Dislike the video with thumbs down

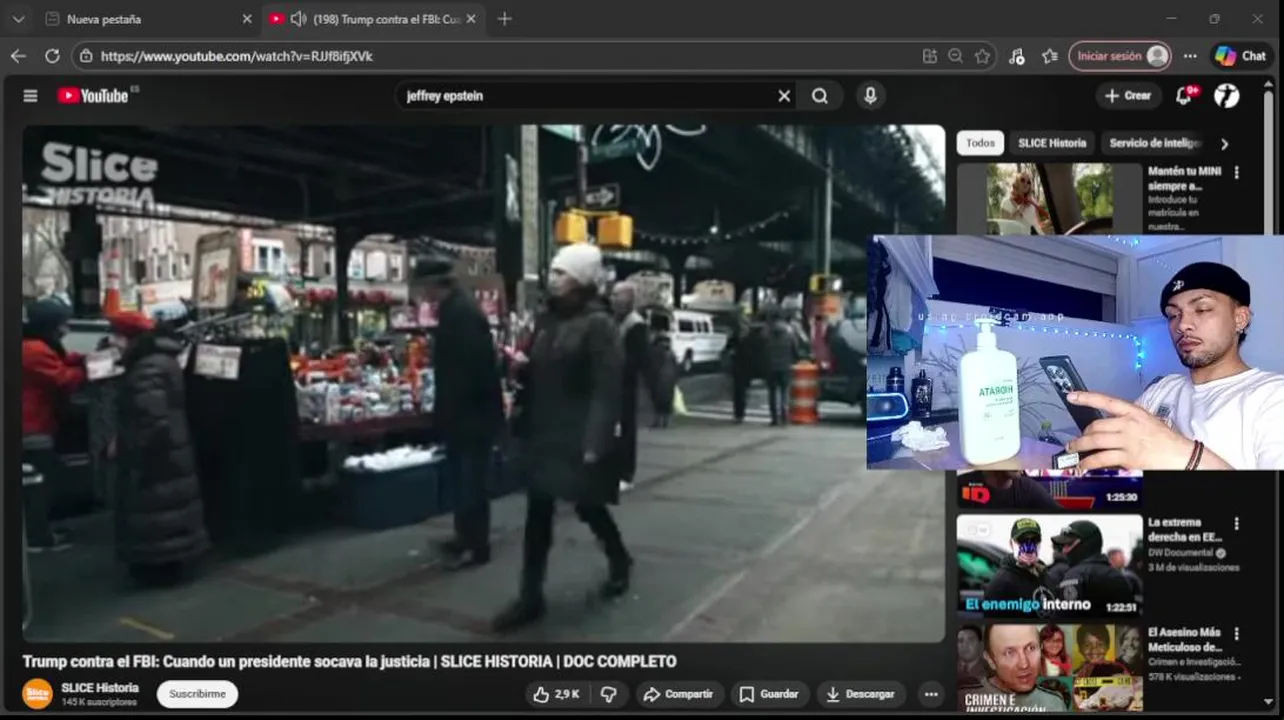coord(608,694)
